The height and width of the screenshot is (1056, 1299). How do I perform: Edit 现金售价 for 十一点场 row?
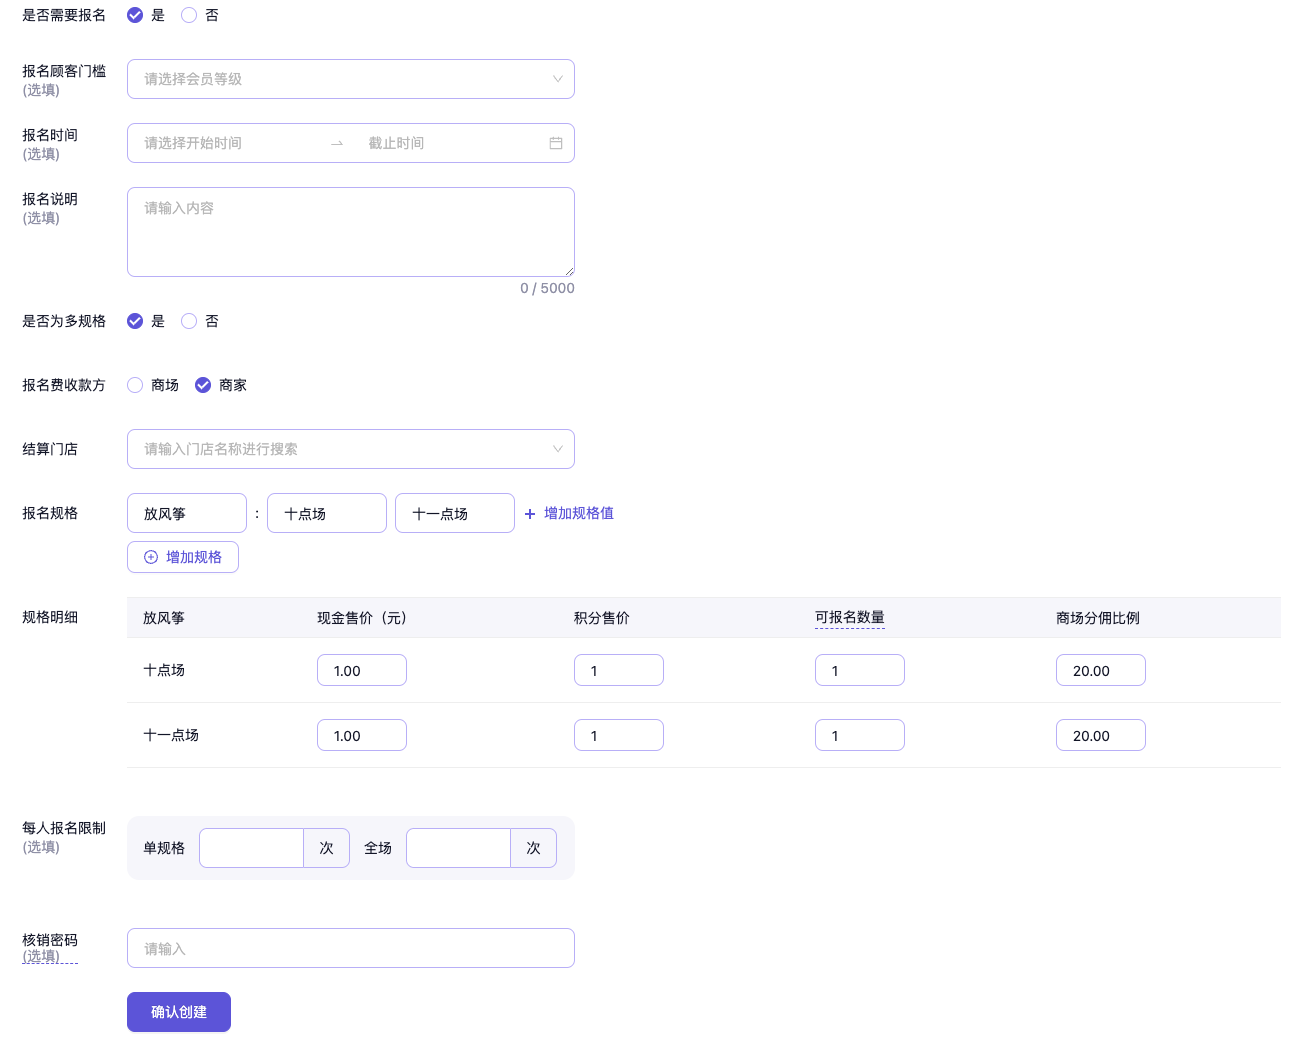click(361, 735)
